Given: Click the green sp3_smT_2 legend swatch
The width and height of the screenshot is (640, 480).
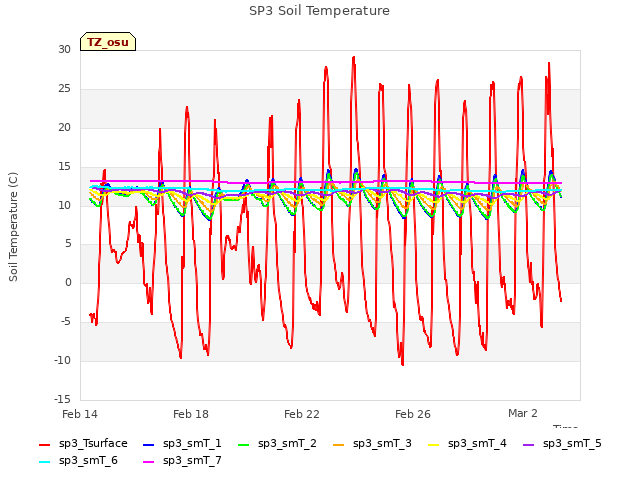Looking at the screenshot, I should [244, 444].
